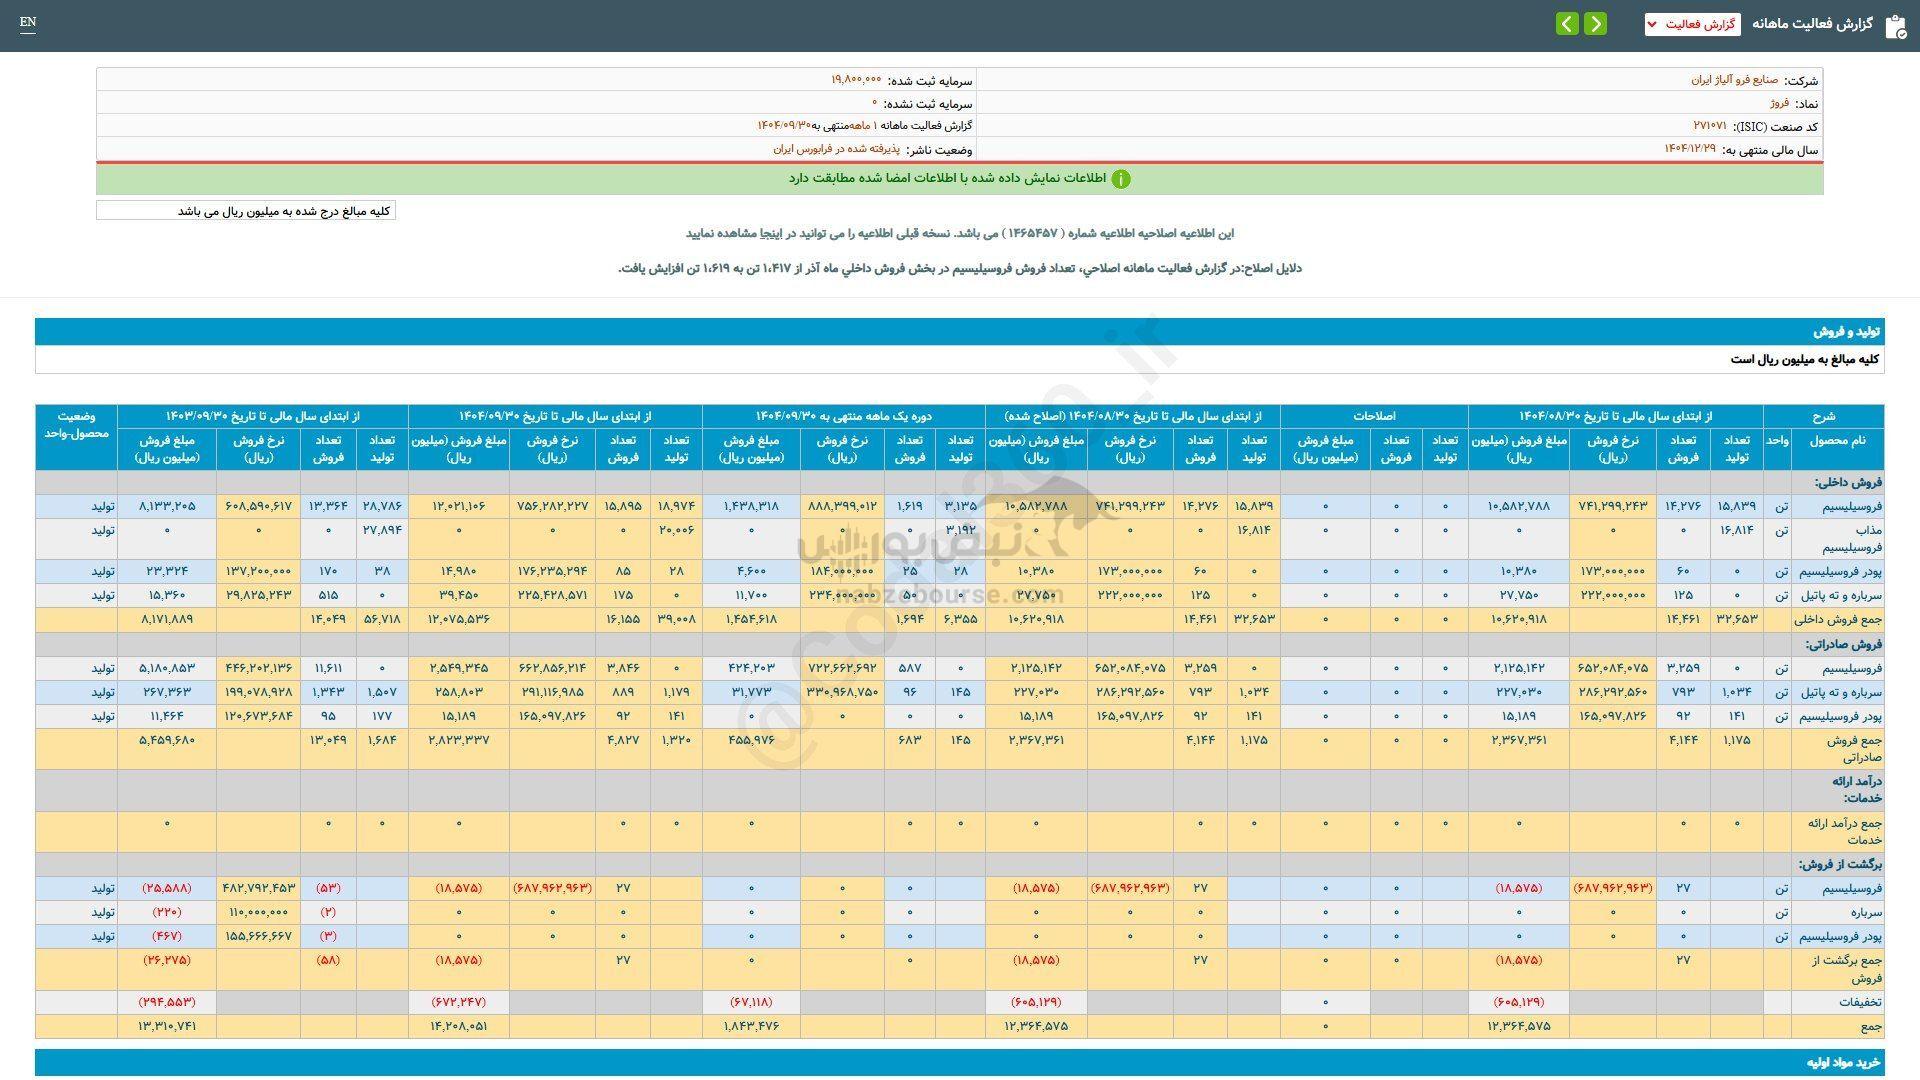Screen dimensions: 1920x1080
Task: Click the clipboard report icon at top right
Action: coord(1893,25)
